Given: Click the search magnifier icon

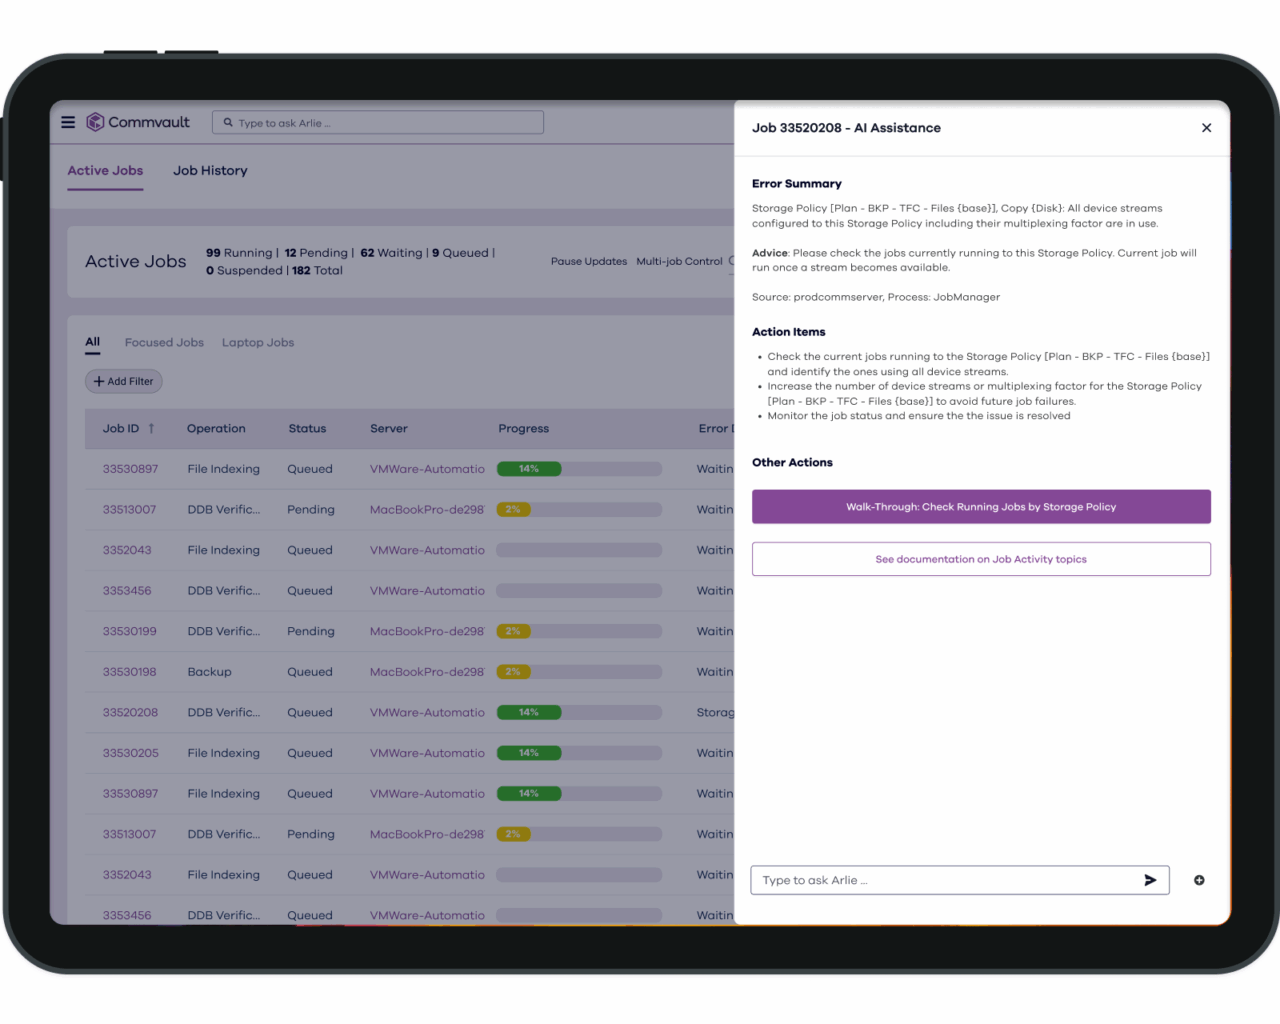Looking at the screenshot, I should [x=228, y=123].
